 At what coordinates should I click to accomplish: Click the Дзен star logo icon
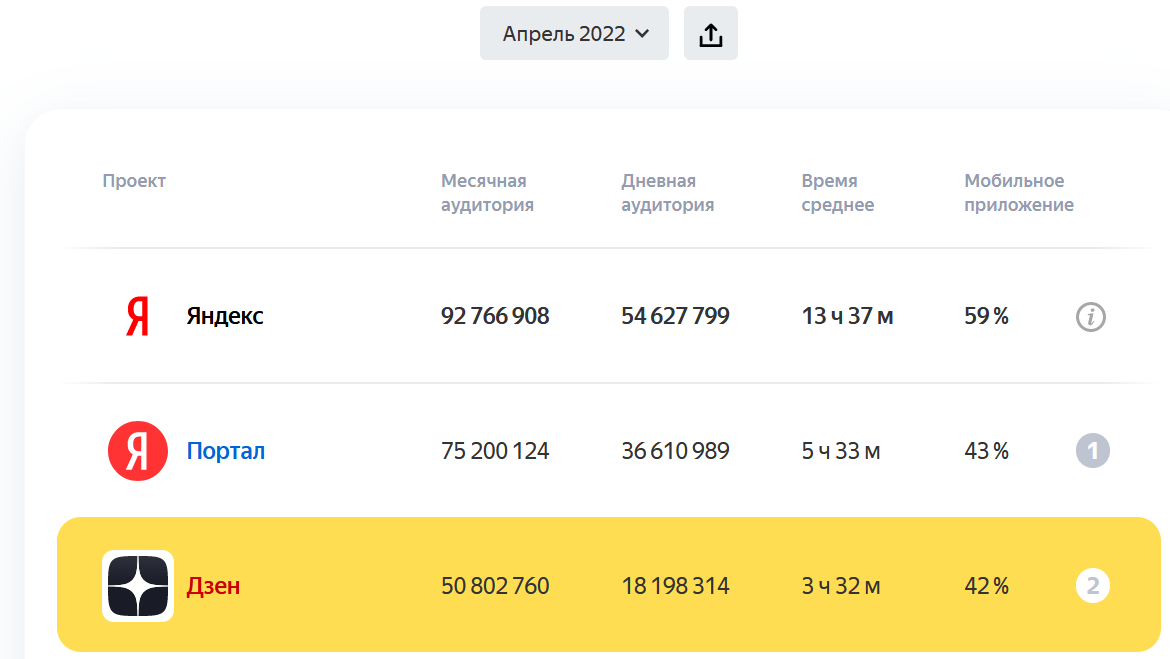tap(138, 585)
